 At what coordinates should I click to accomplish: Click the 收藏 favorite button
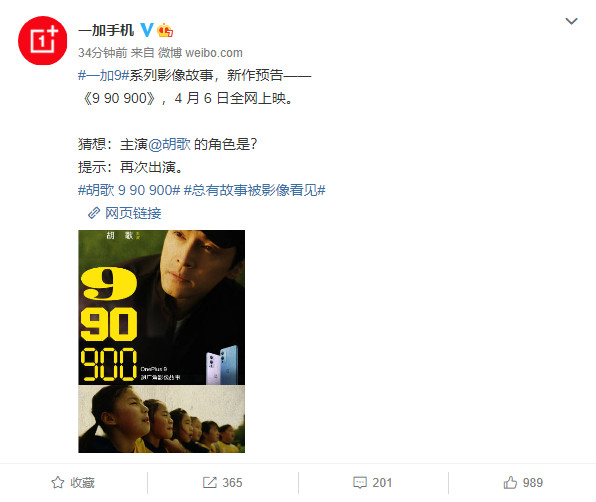tap(73, 483)
